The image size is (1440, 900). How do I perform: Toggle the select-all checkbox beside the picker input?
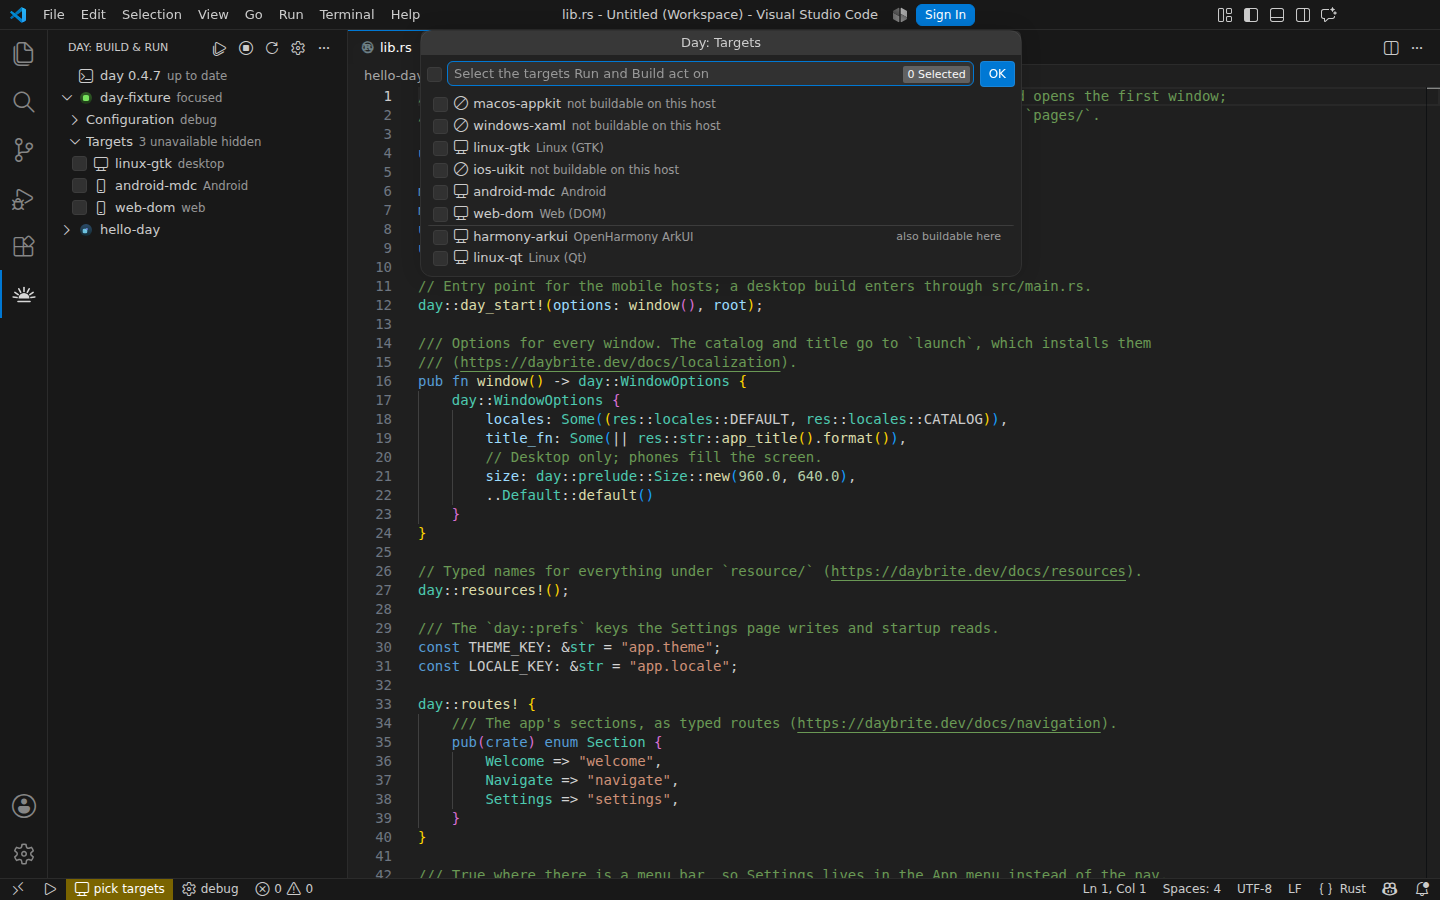pos(434,74)
